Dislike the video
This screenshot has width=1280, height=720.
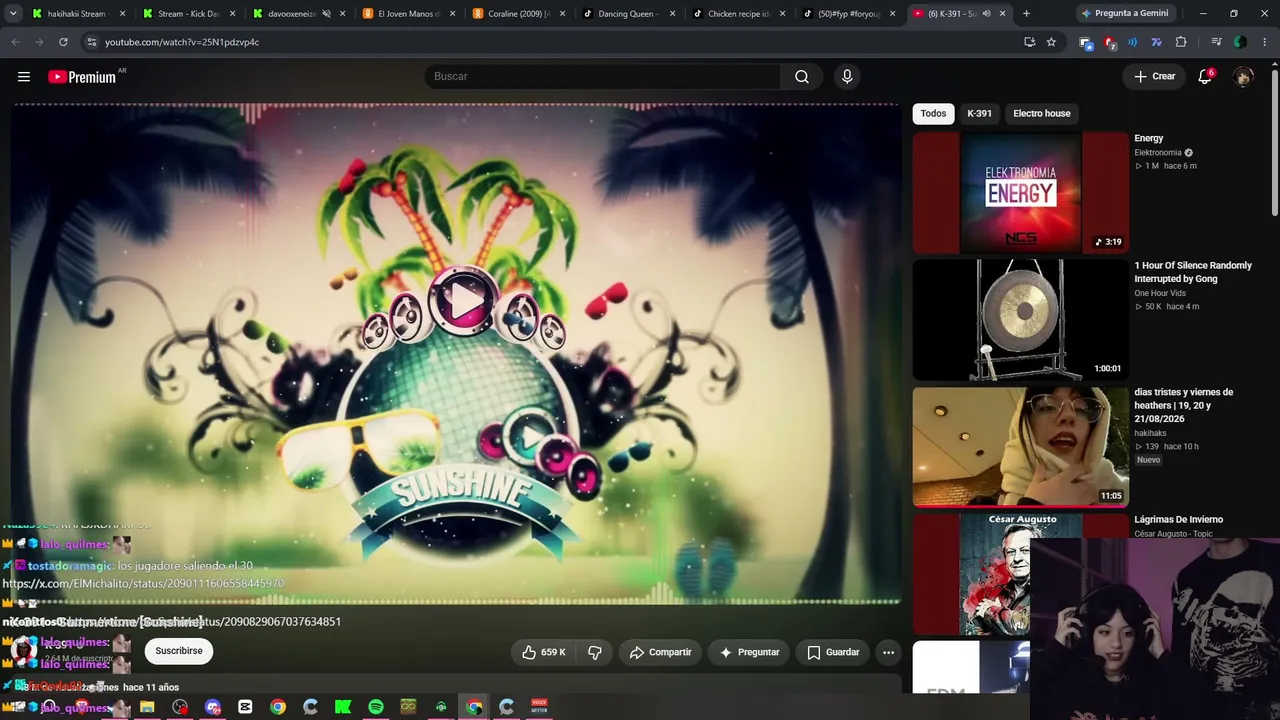(x=594, y=652)
